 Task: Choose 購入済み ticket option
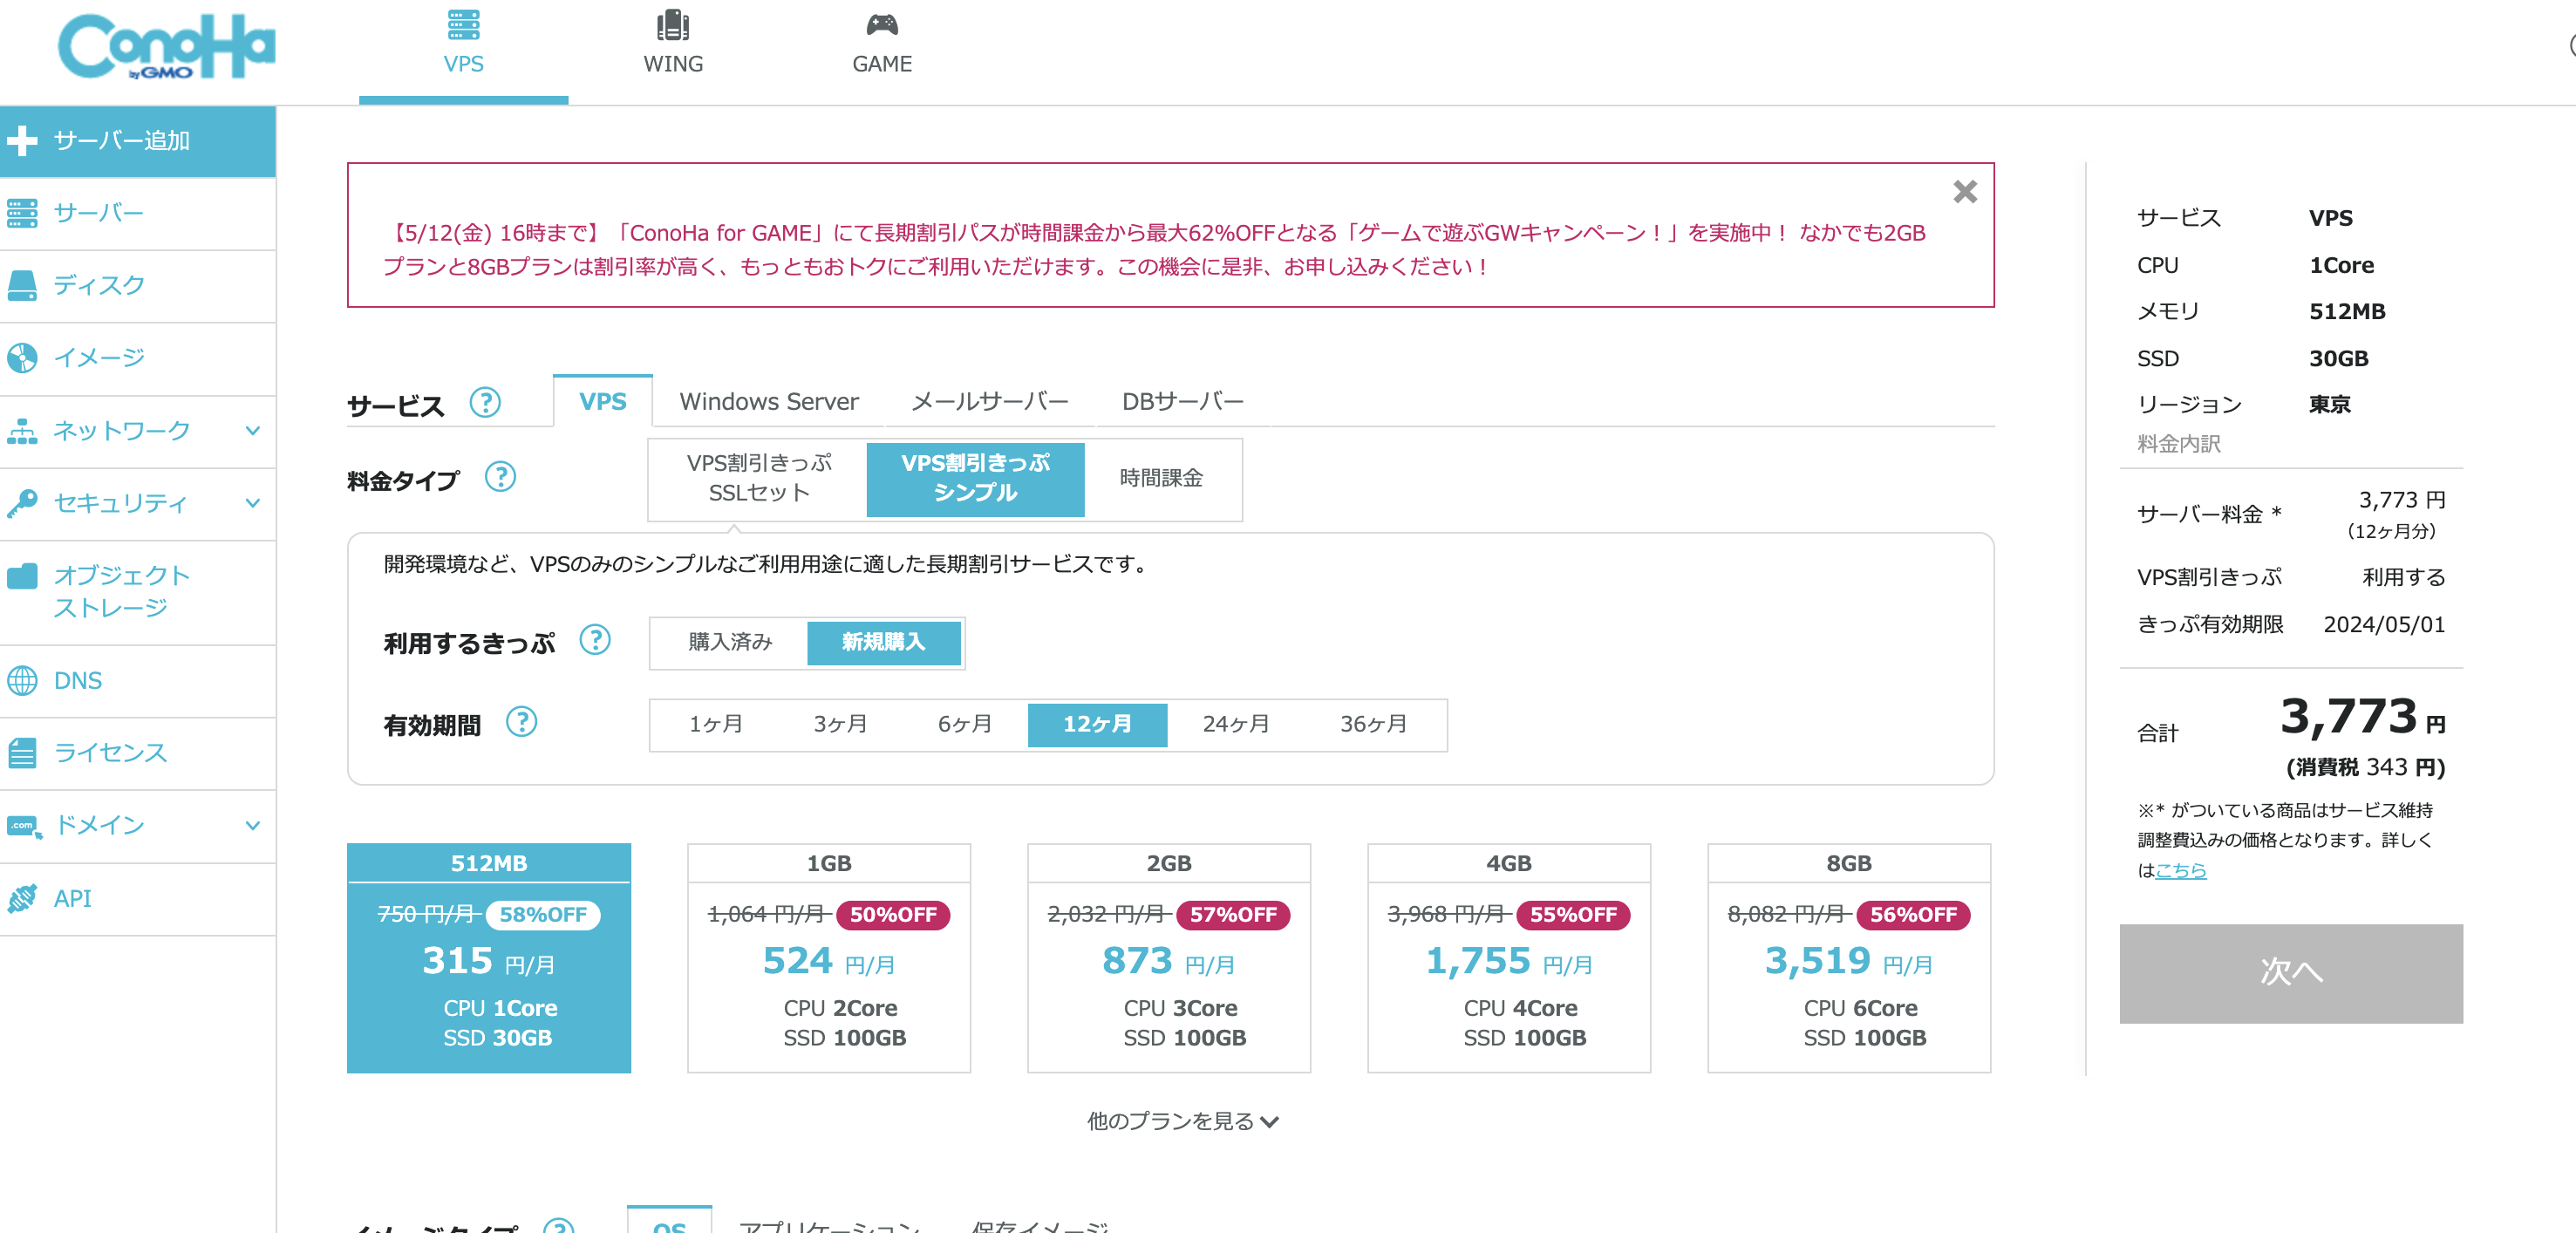(x=730, y=642)
